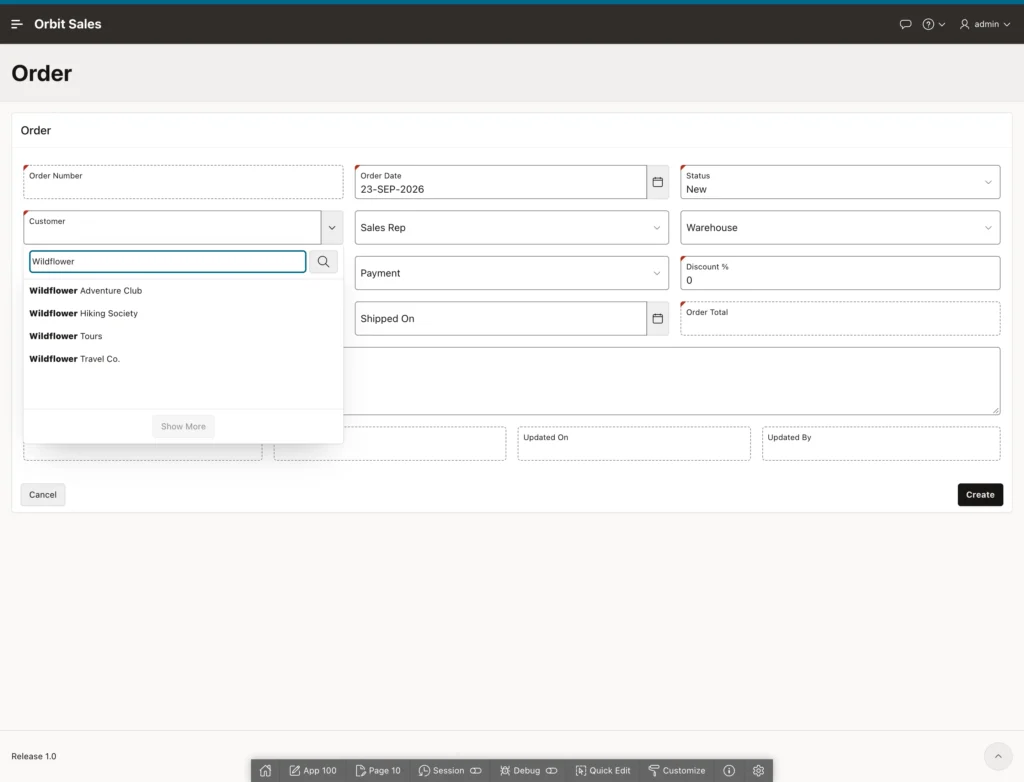The image size is (1024, 782).
Task: Focus the customer search box
Action: 168,262
